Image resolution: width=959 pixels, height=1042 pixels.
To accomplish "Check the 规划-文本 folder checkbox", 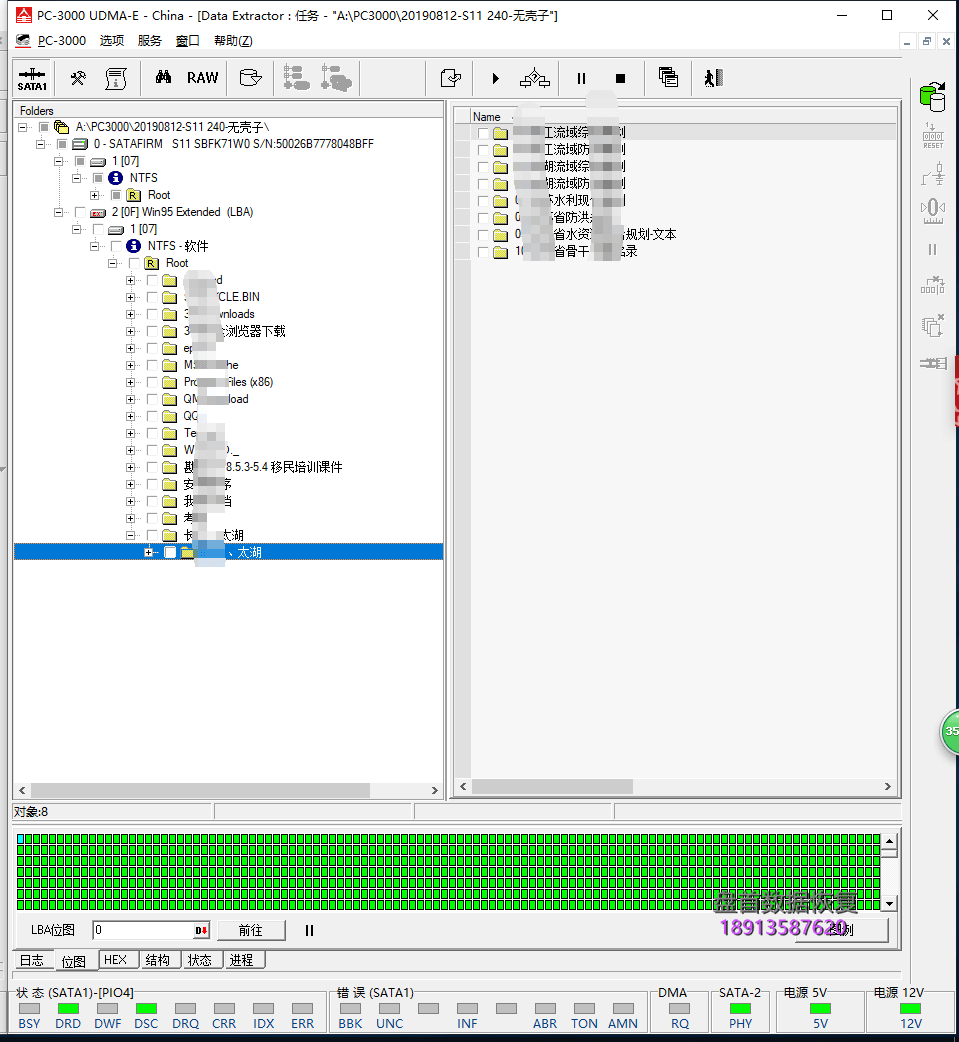I will pyautogui.click(x=483, y=235).
